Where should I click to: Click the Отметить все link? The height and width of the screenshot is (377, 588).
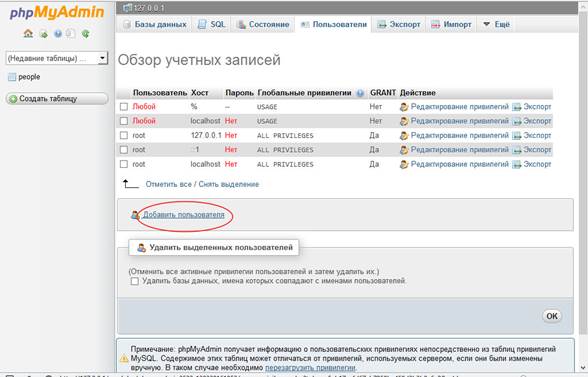168,184
